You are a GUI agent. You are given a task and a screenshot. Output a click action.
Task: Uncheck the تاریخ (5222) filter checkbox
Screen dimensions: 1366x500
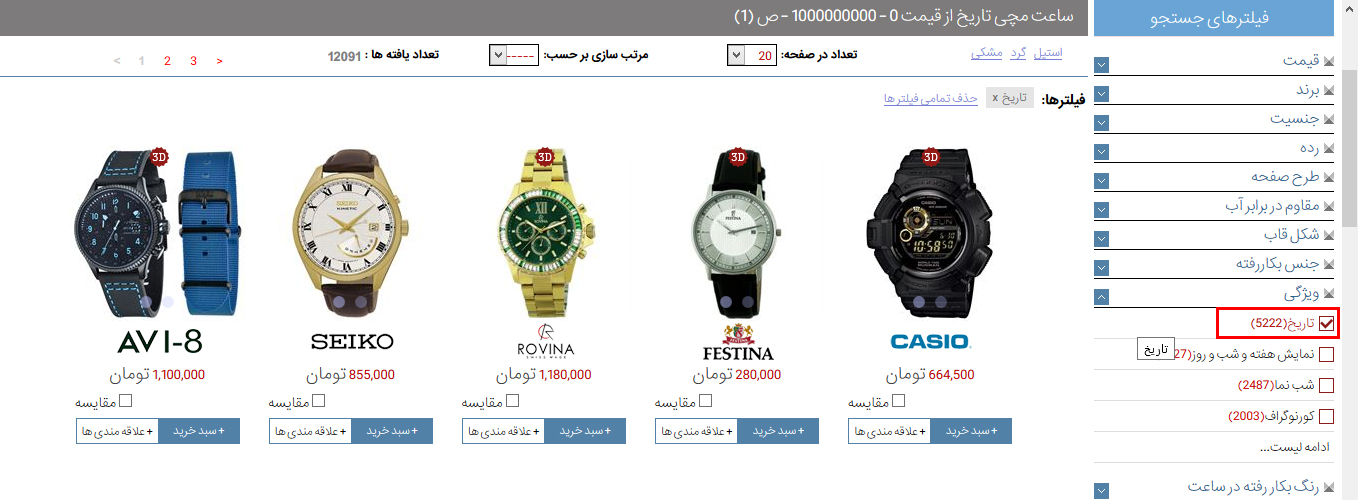pos(1327,323)
